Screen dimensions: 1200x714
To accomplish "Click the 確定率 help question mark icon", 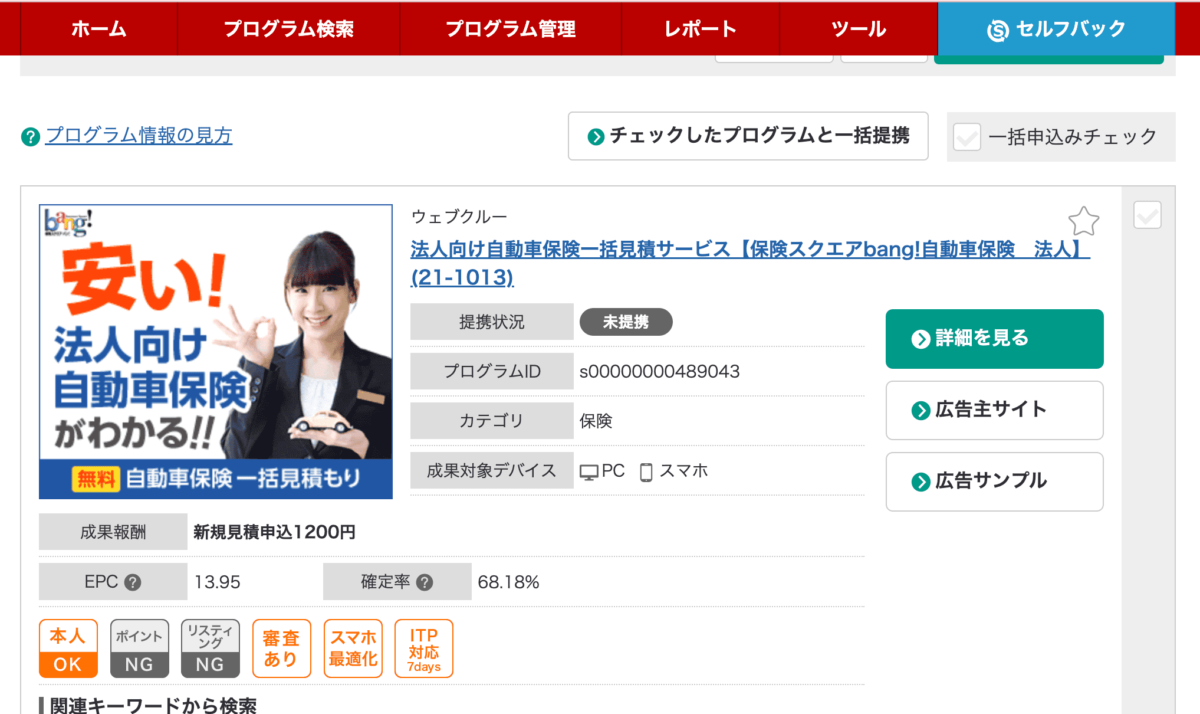I will (x=424, y=582).
